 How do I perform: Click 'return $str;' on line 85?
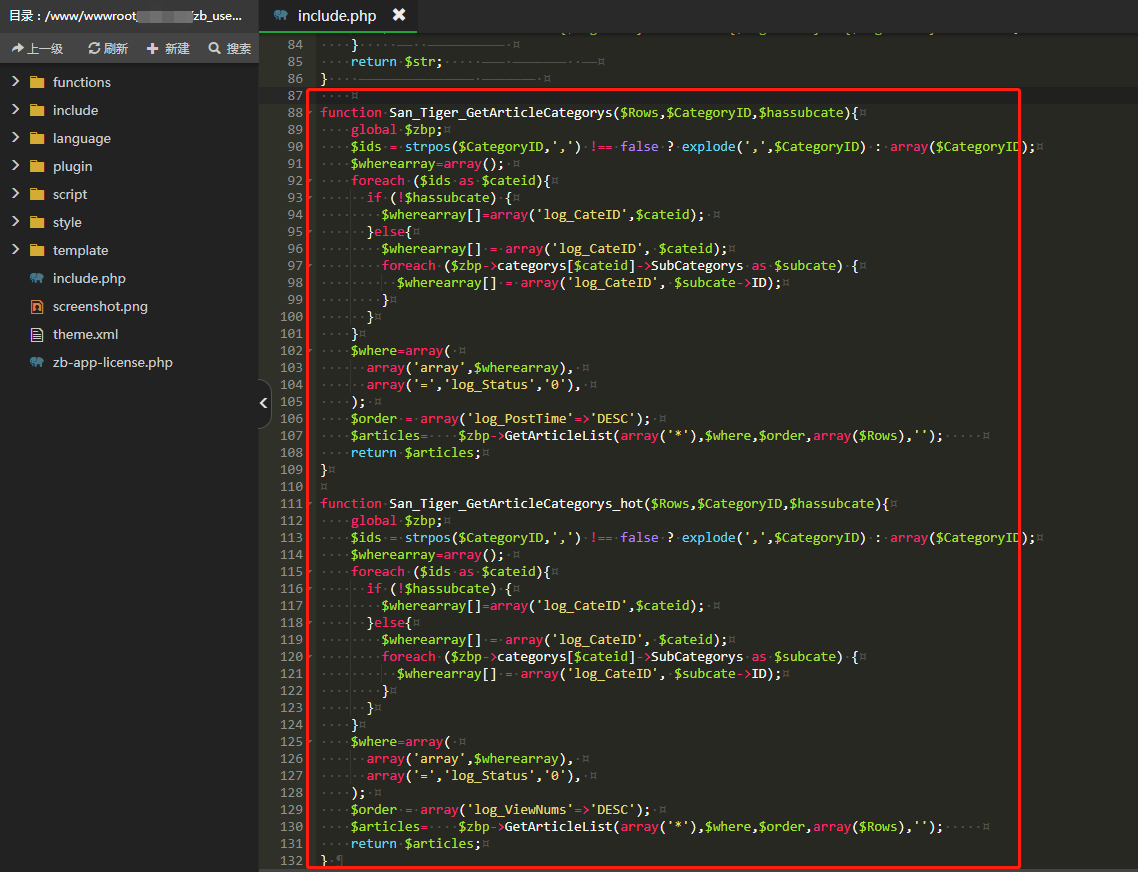[396, 62]
